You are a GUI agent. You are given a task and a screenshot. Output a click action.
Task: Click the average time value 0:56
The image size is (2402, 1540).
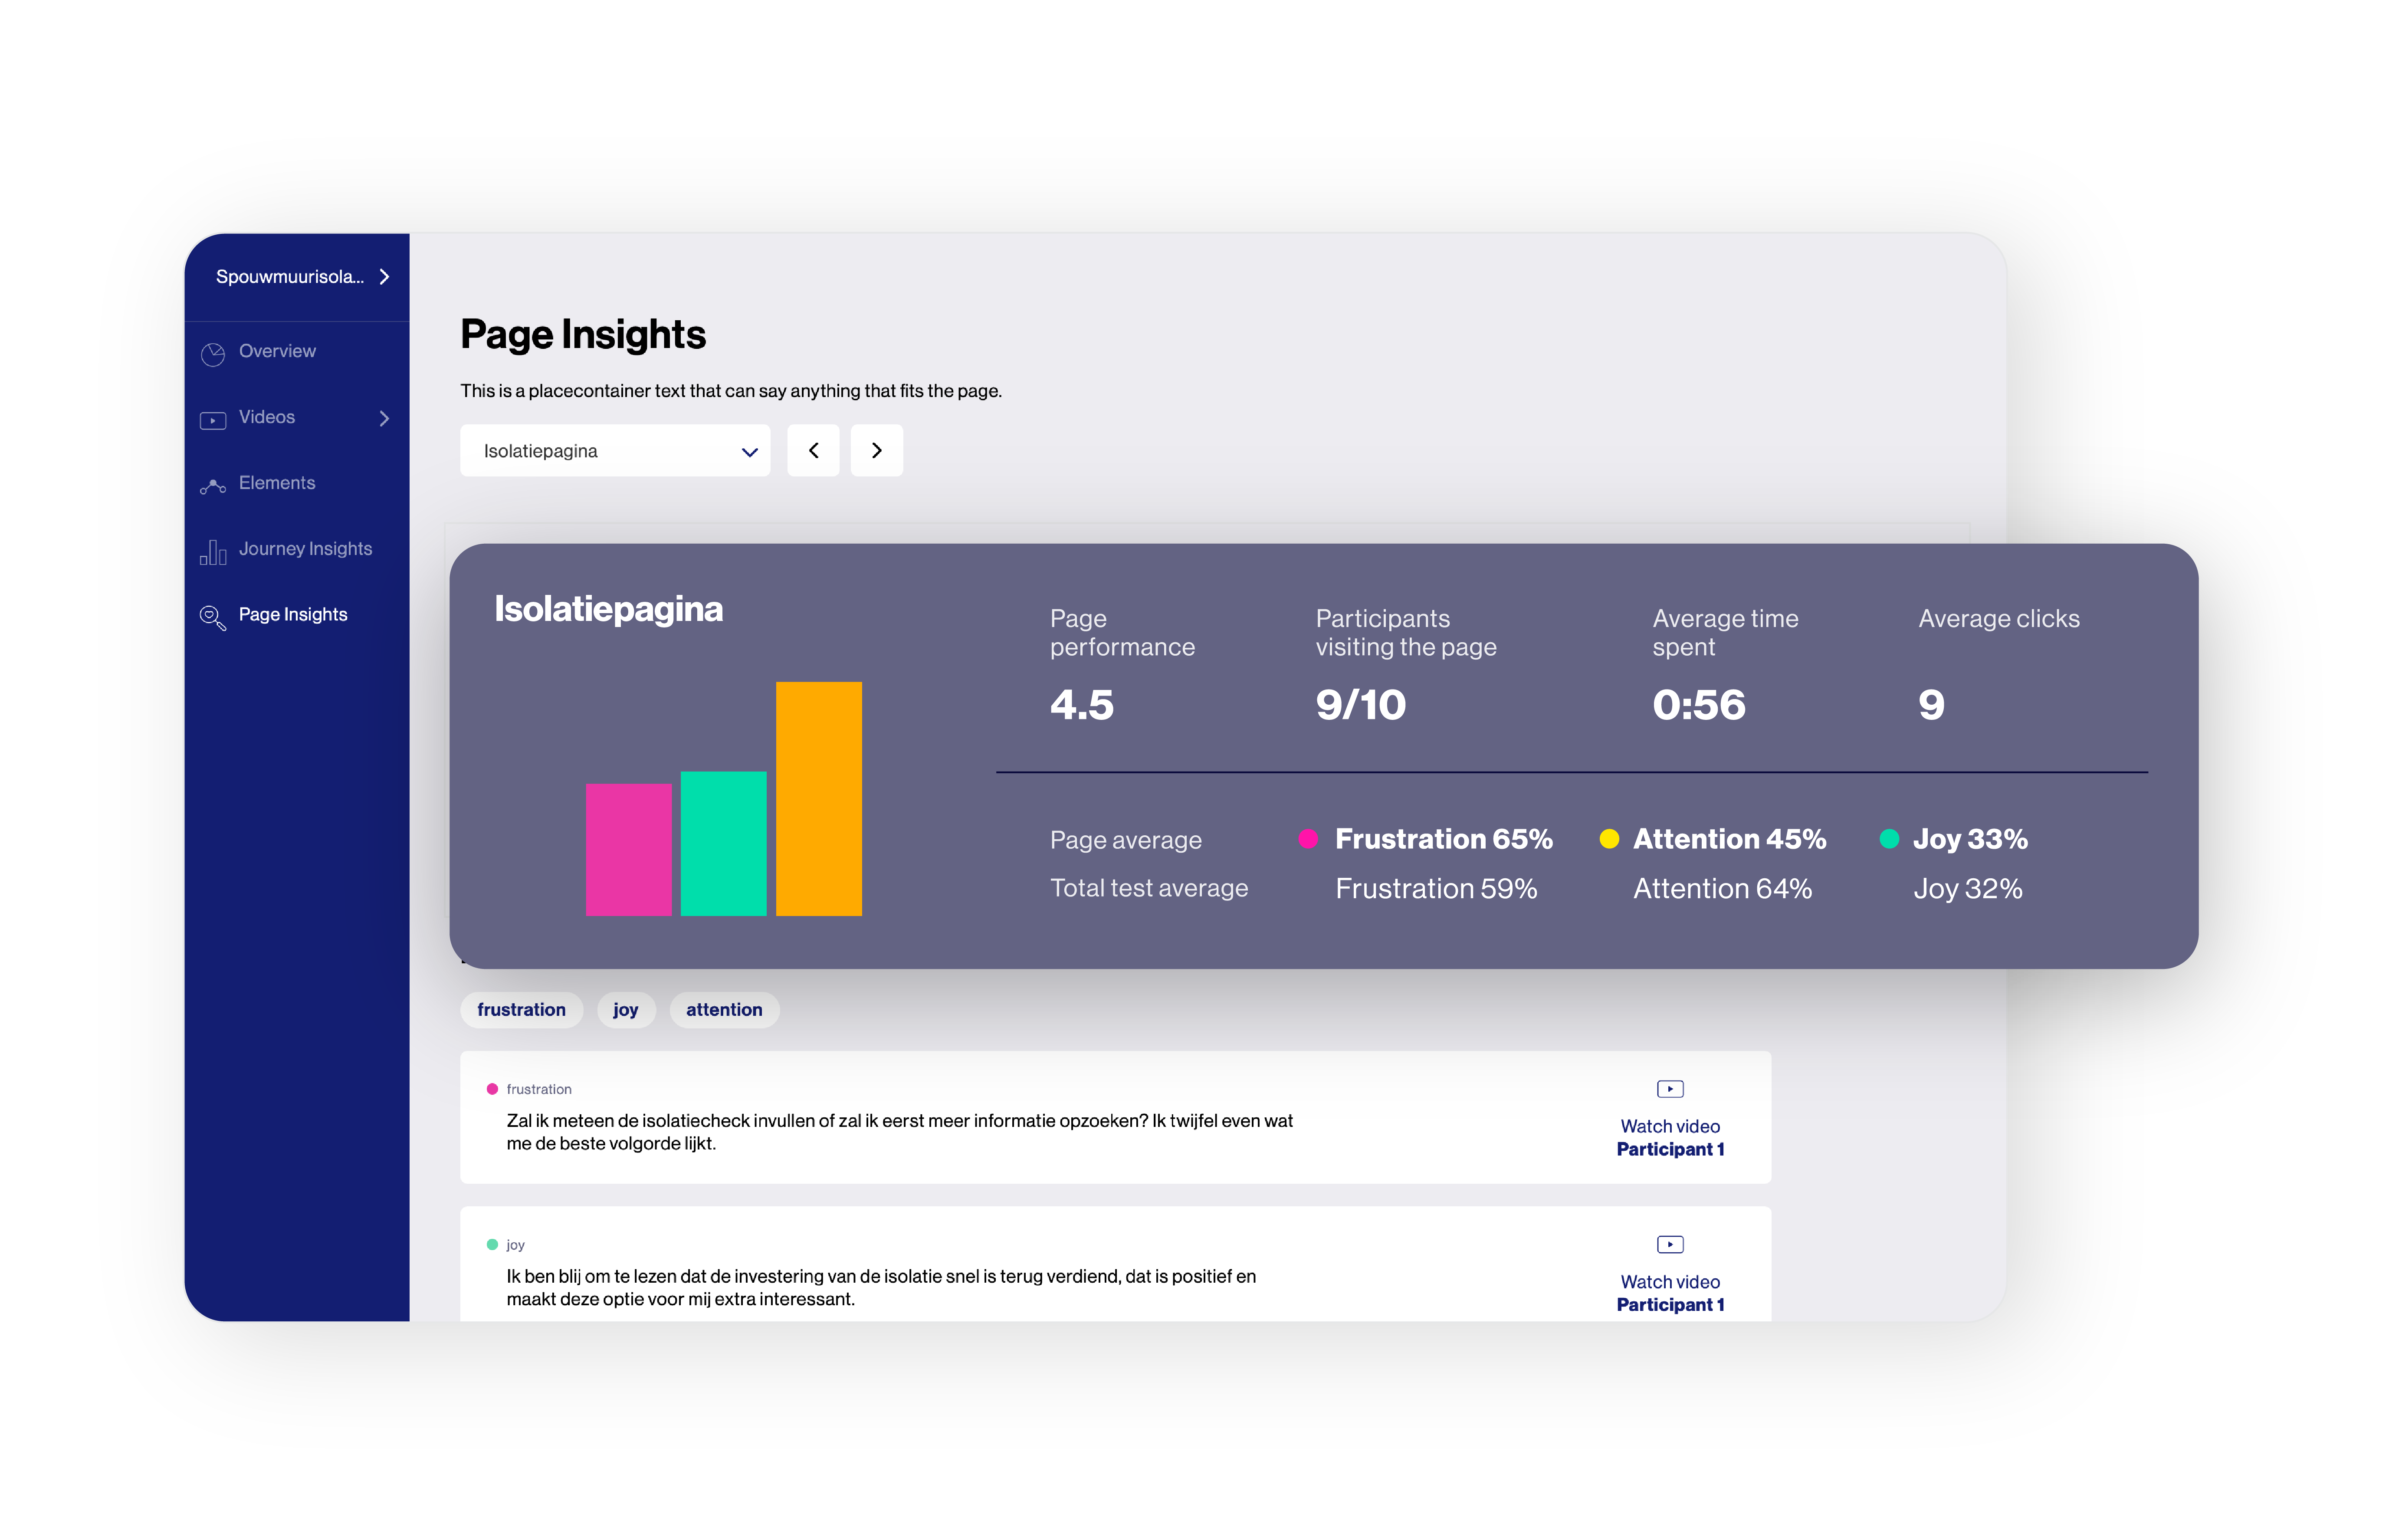[1699, 706]
